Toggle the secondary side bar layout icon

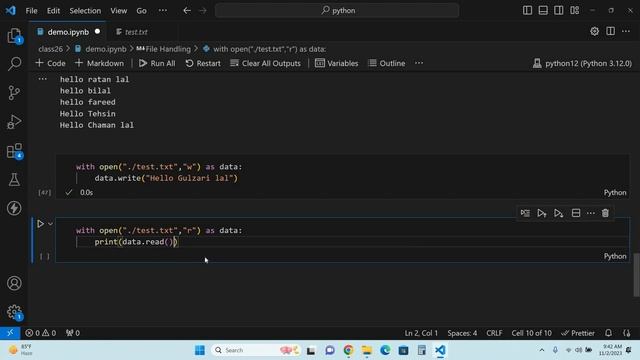click(559, 10)
